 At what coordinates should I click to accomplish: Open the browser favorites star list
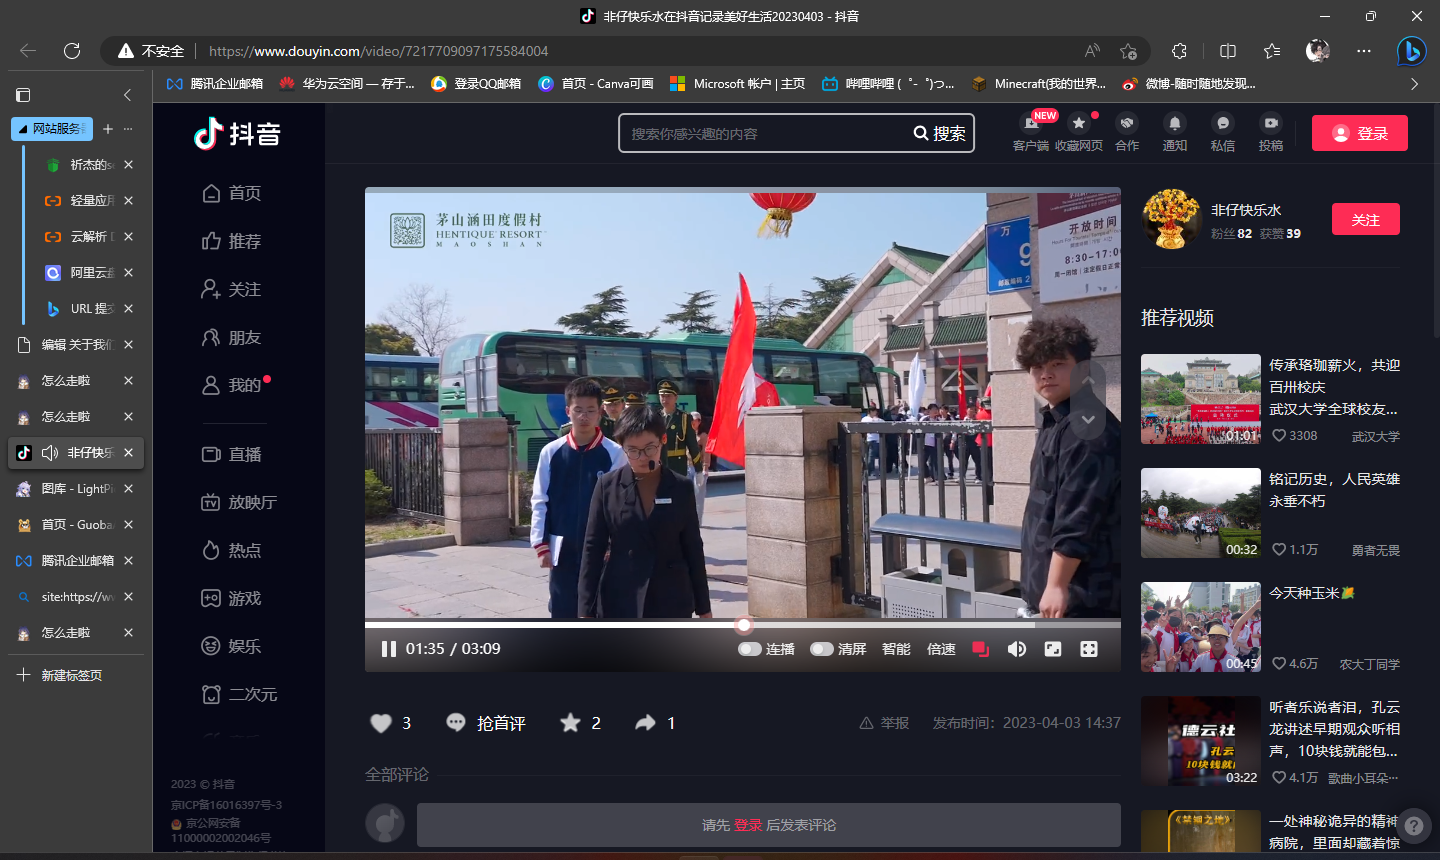pos(1272,51)
